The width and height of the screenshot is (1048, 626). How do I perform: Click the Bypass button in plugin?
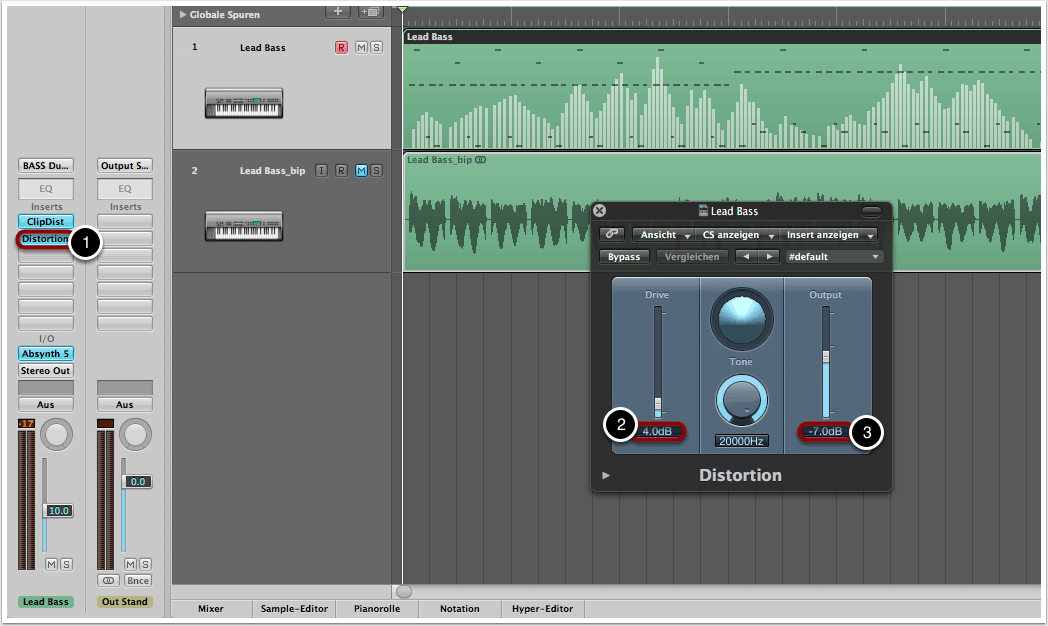pyautogui.click(x=624, y=257)
